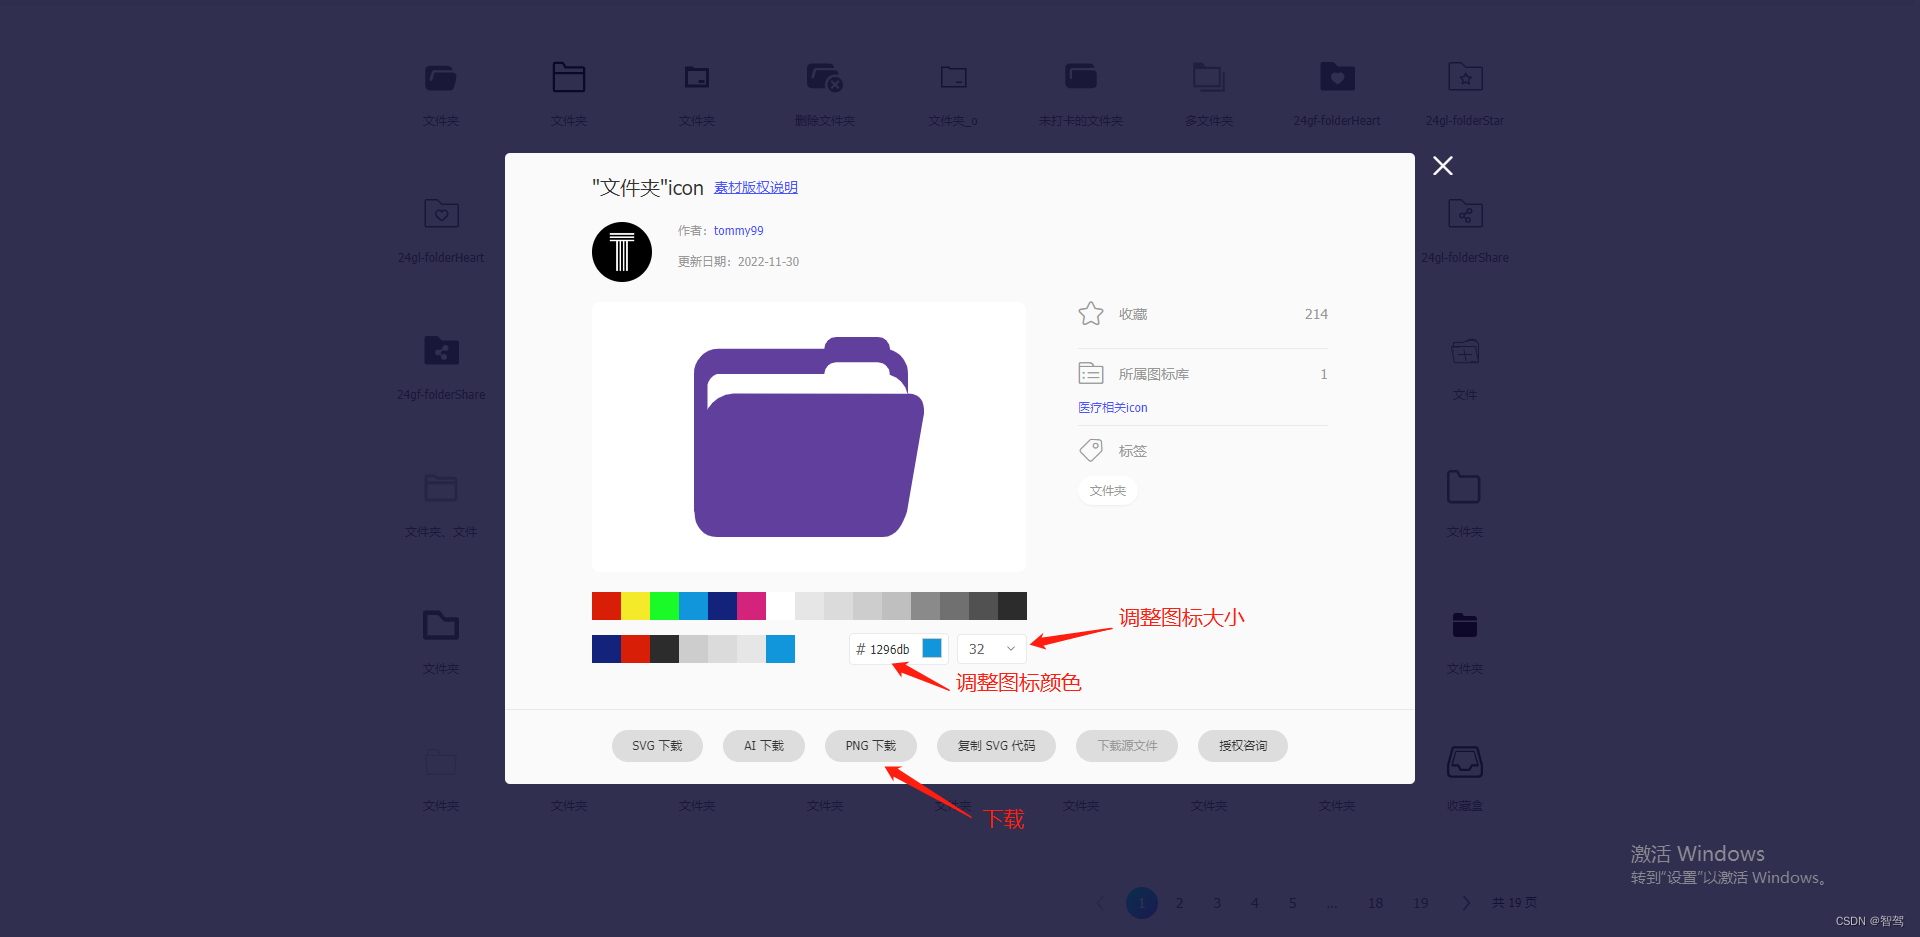Image resolution: width=1920 pixels, height=937 pixels.
Task: Pick the magenta swatch in the palette
Action: tap(751, 606)
